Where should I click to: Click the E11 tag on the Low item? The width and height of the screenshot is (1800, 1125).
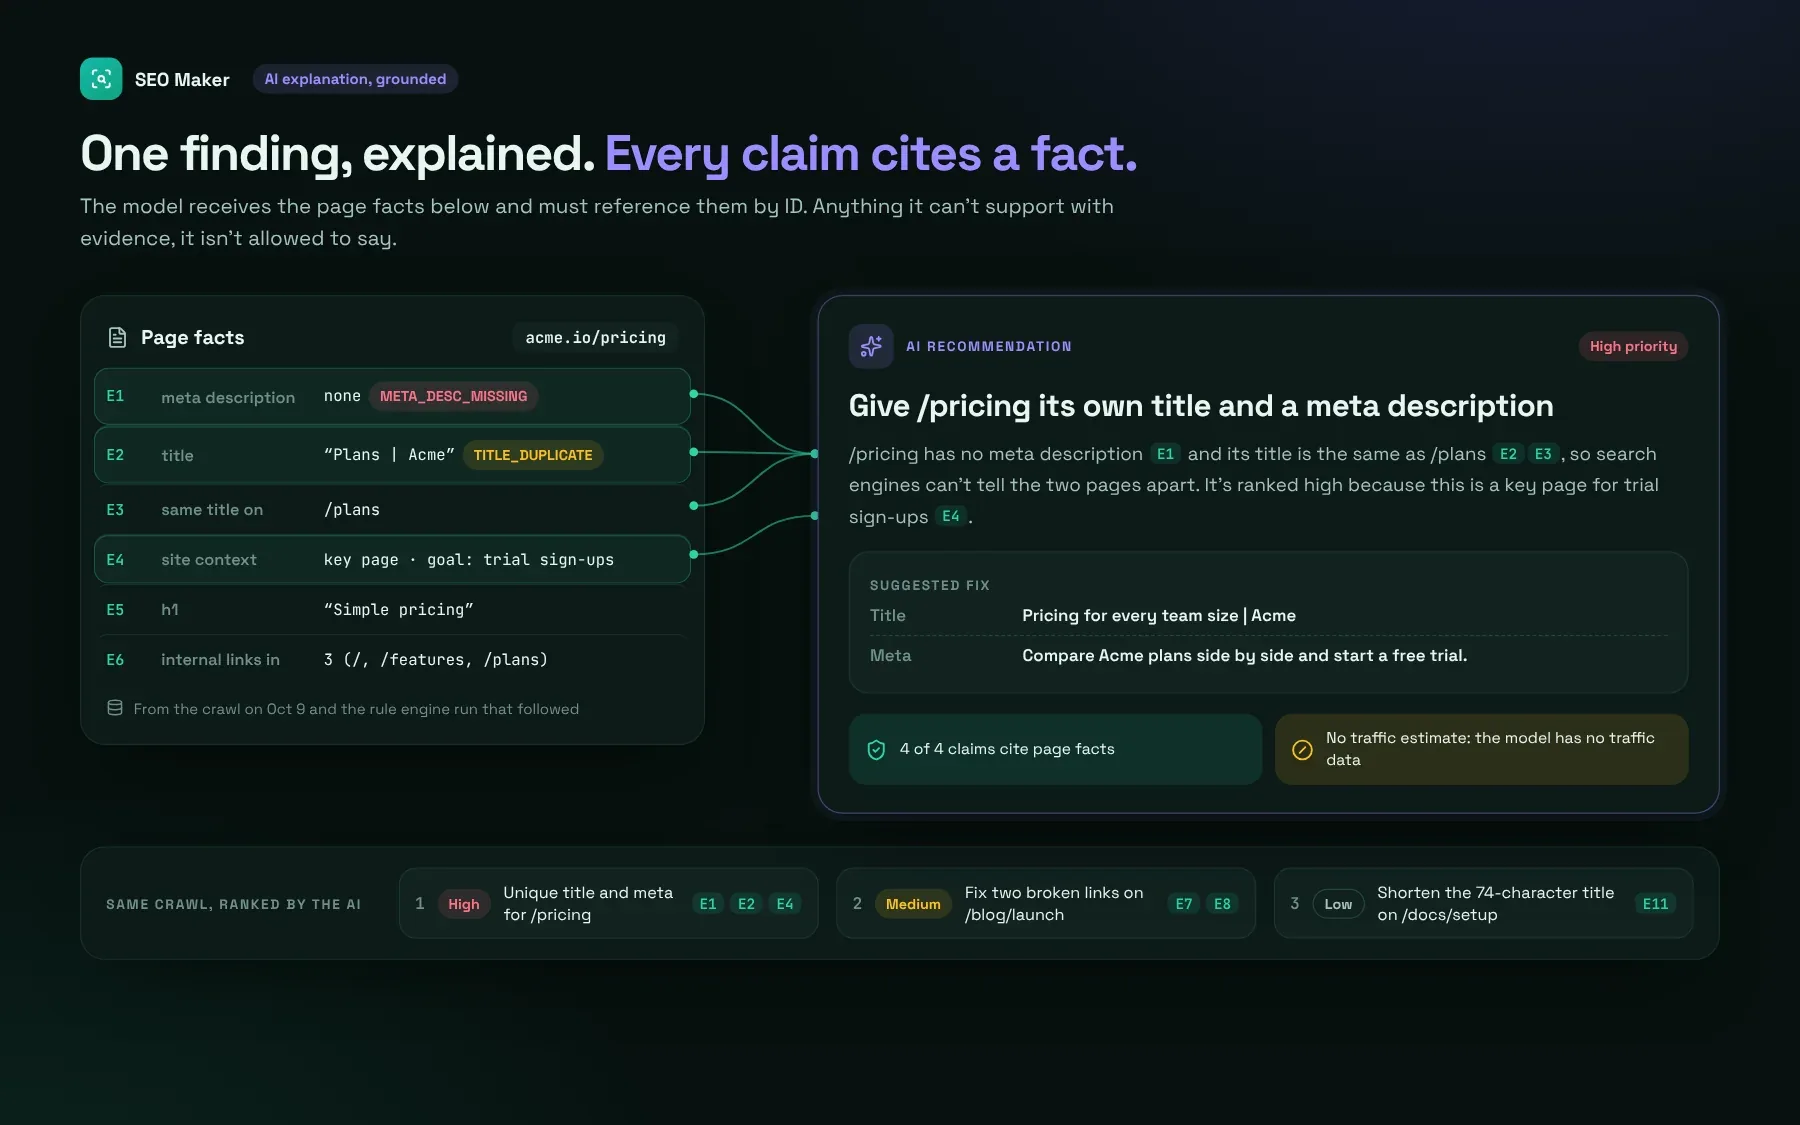pos(1655,904)
